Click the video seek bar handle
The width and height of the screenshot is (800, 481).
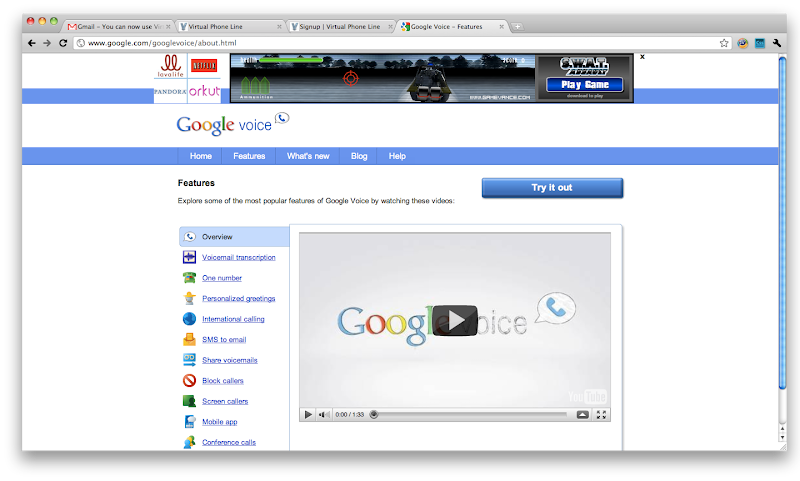pos(374,415)
